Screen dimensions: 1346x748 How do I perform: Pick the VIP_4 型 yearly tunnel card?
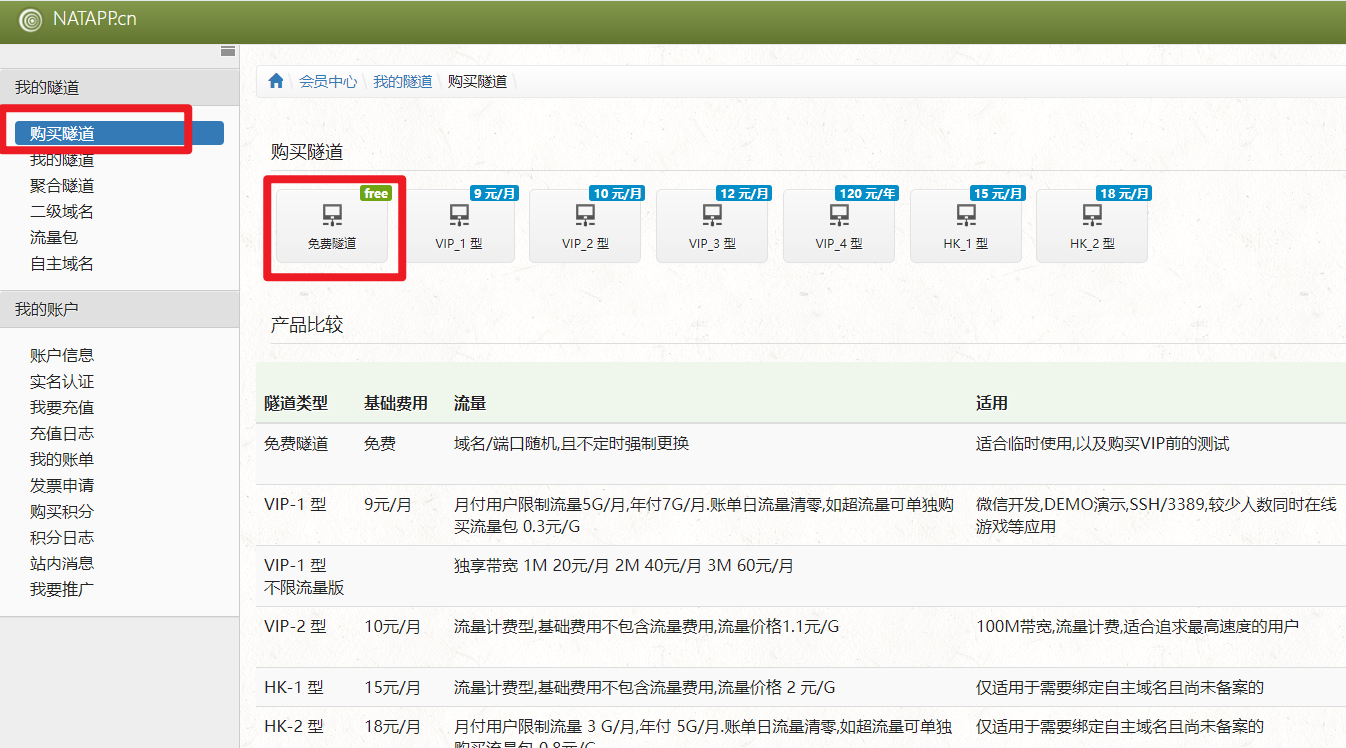[x=839, y=226]
